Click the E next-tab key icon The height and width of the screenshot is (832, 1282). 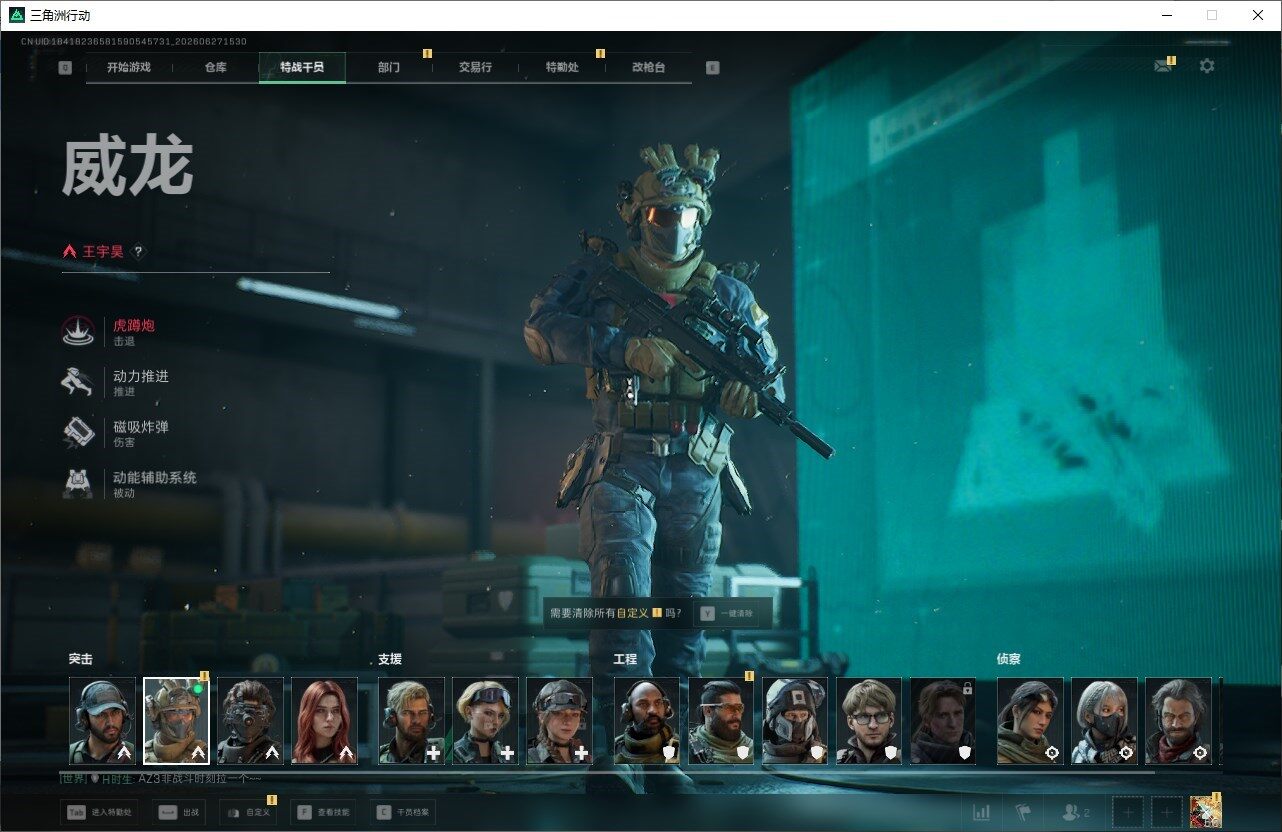pyautogui.click(x=712, y=68)
